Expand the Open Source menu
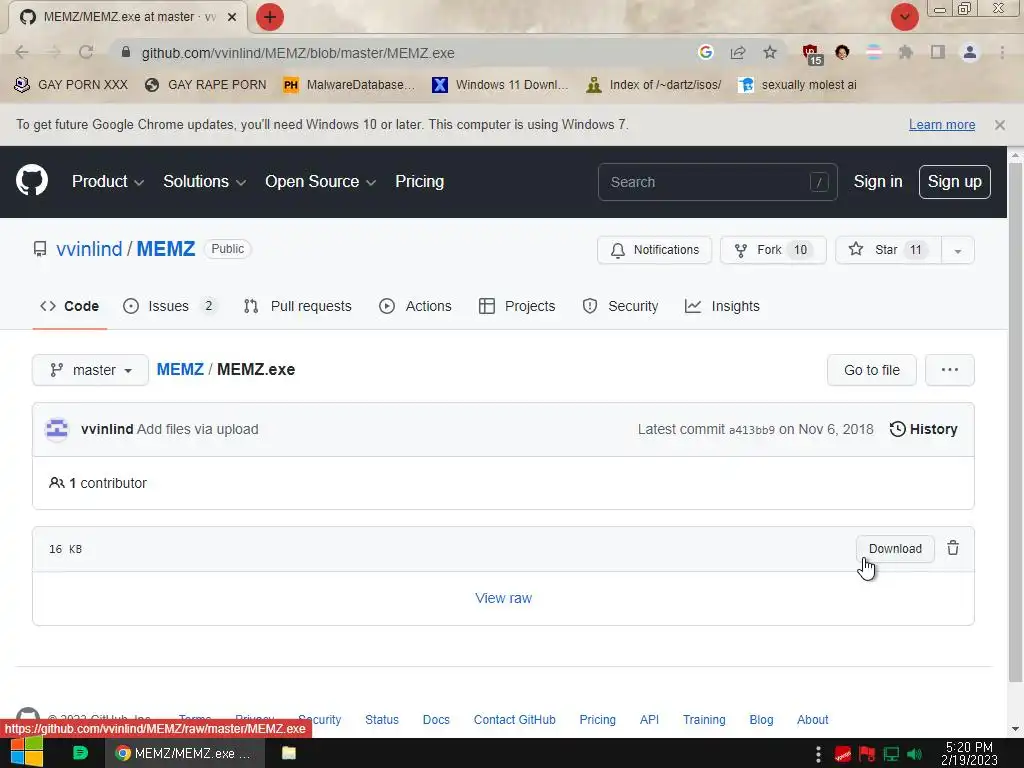The width and height of the screenshot is (1024, 768). (x=320, y=182)
